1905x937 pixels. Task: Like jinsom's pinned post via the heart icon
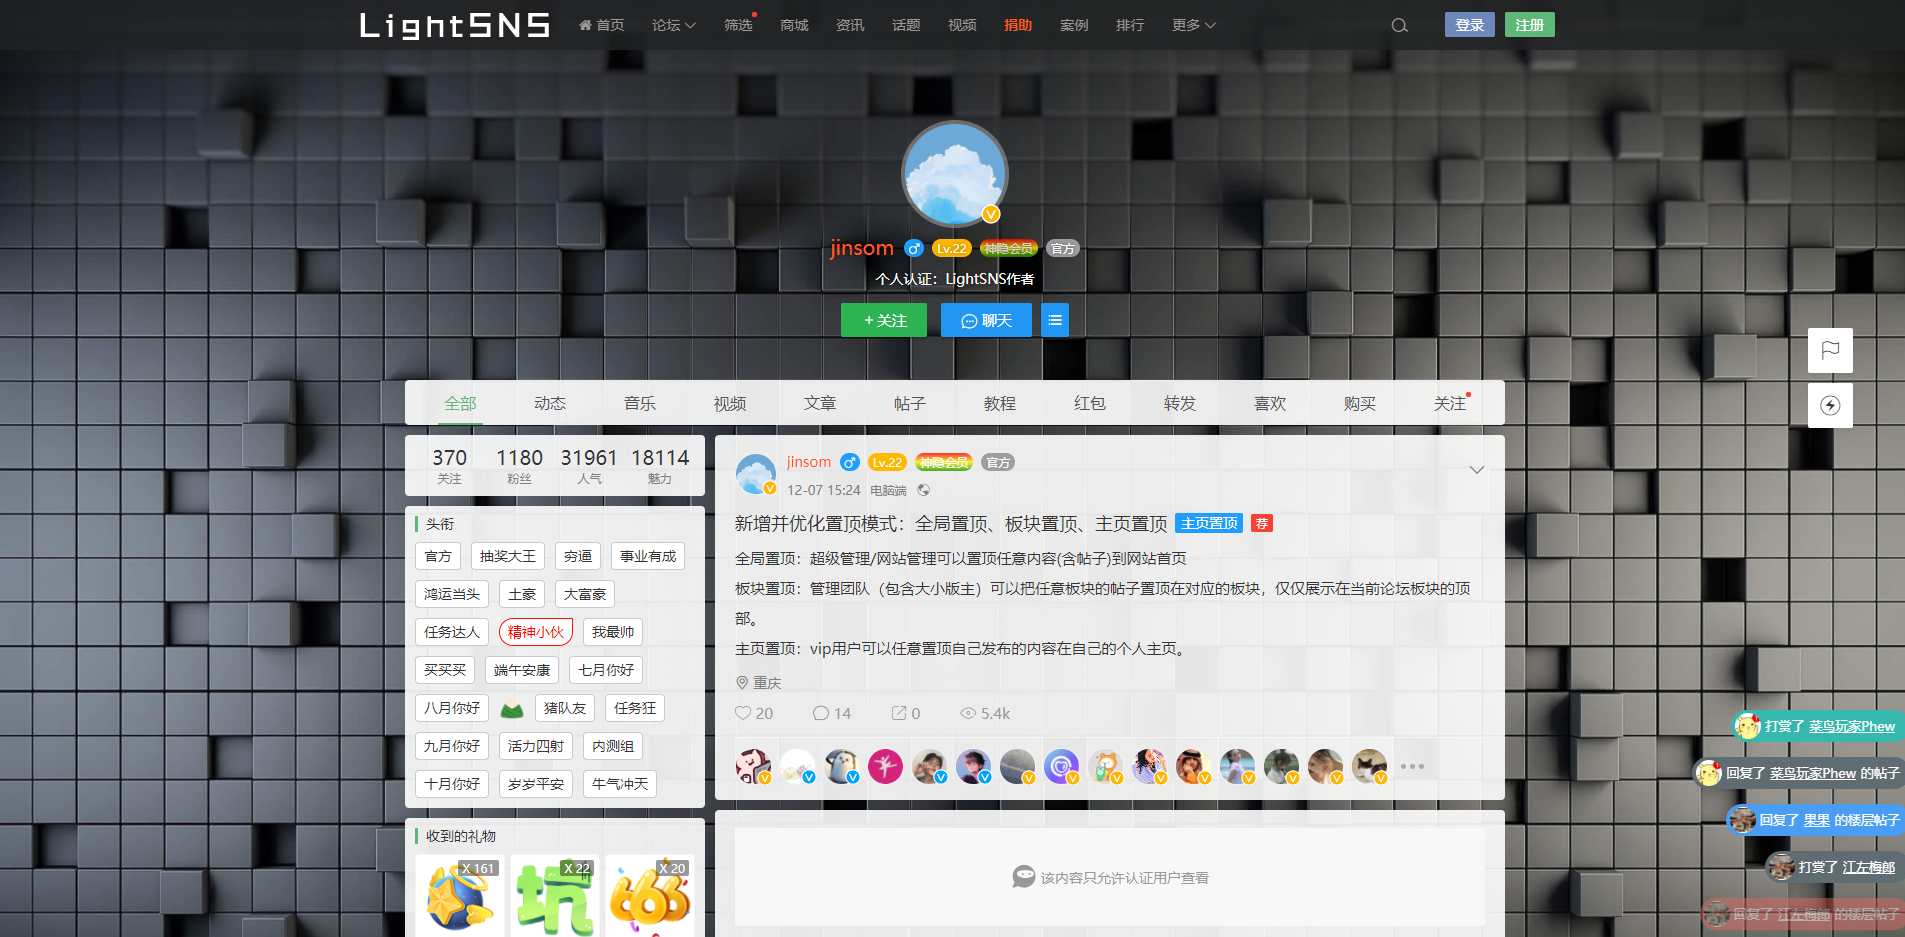click(x=742, y=713)
